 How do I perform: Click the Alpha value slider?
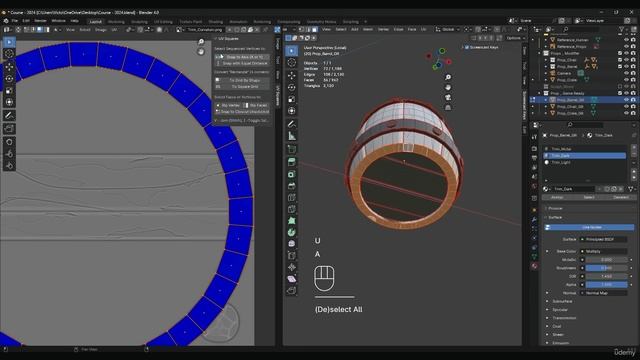click(x=606, y=284)
